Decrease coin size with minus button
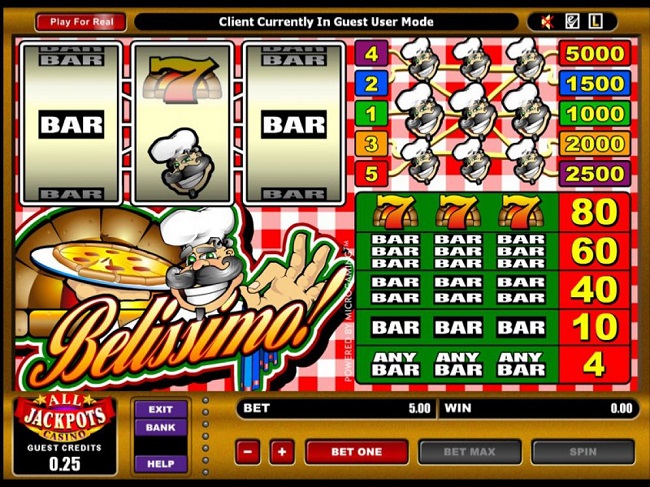The width and height of the screenshot is (650, 487). [x=248, y=452]
